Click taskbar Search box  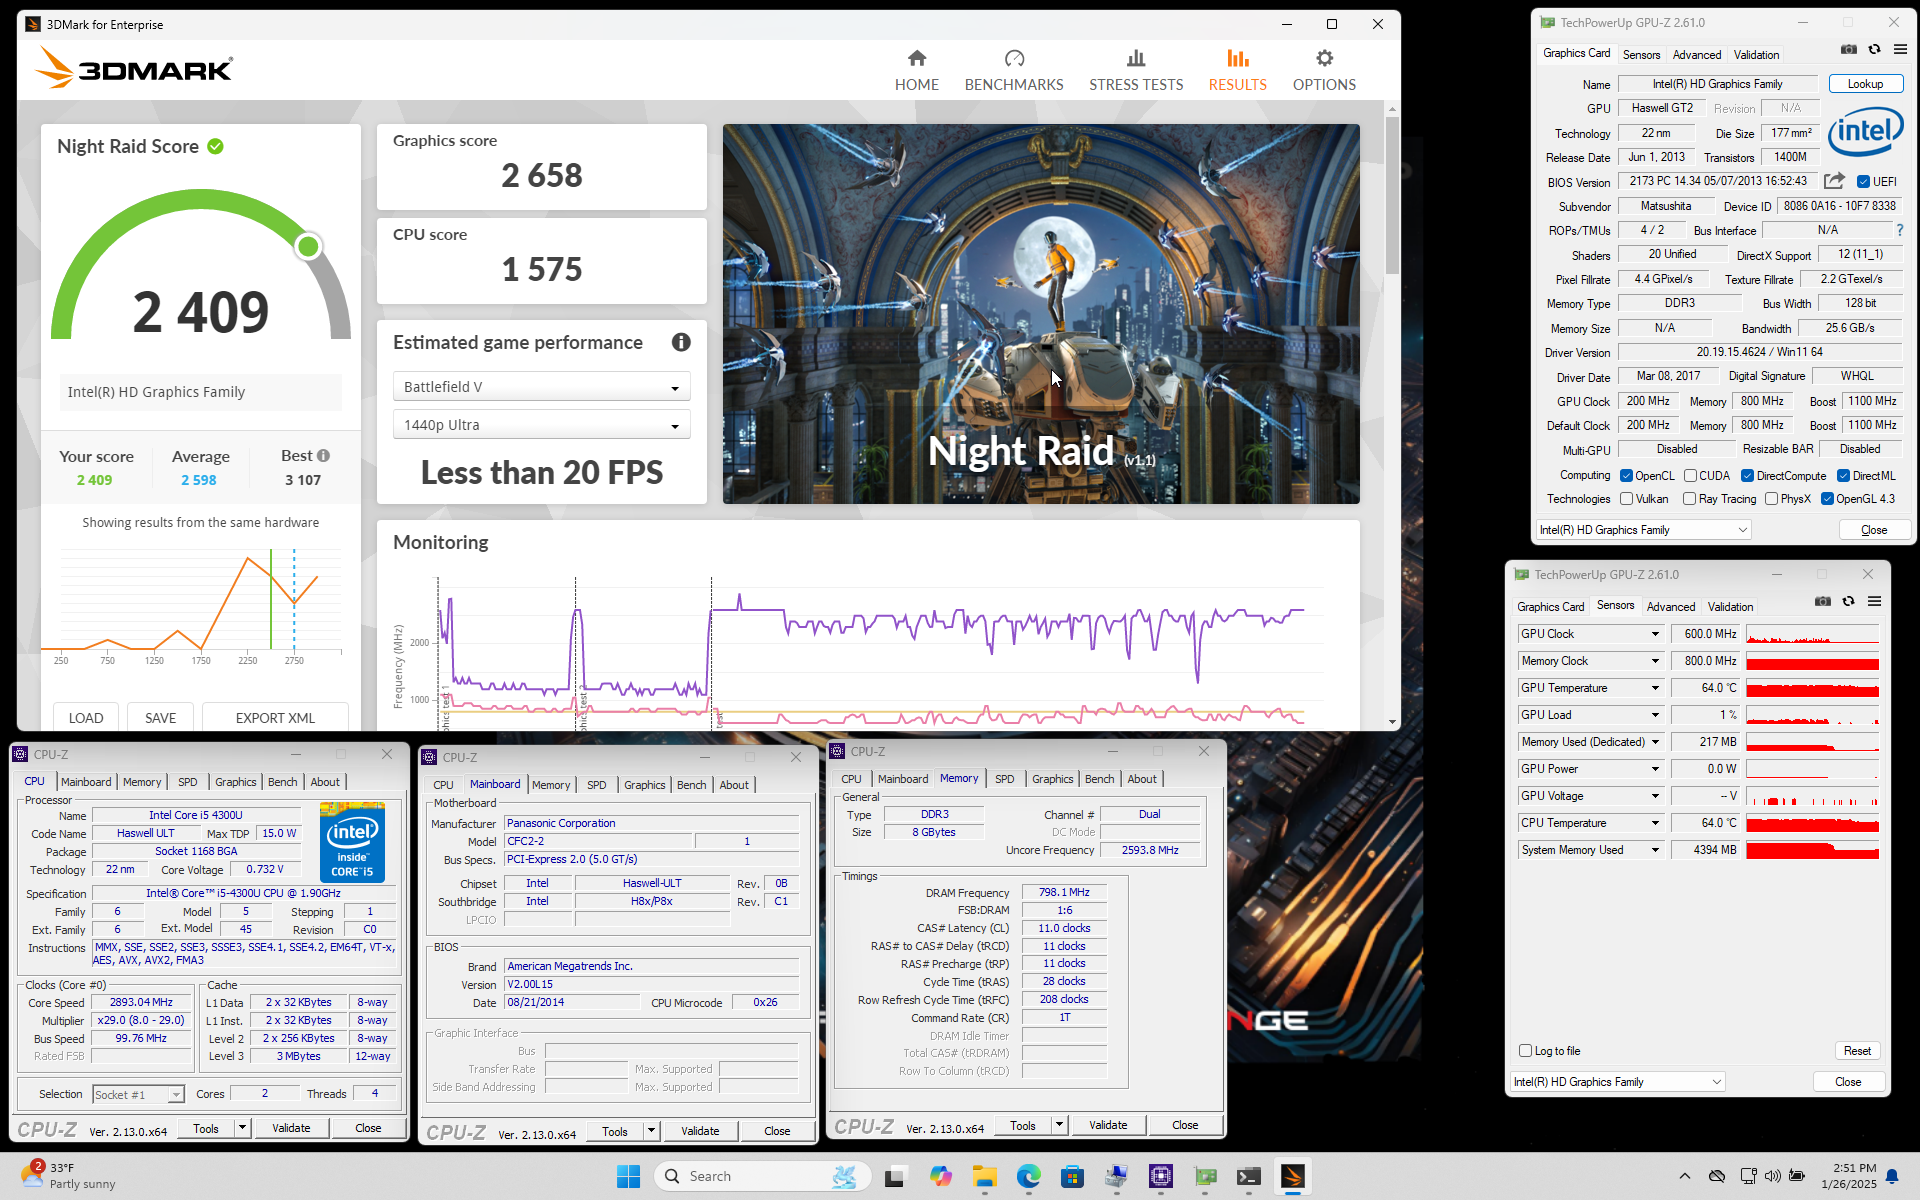pyautogui.click(x=762, y=1176)
